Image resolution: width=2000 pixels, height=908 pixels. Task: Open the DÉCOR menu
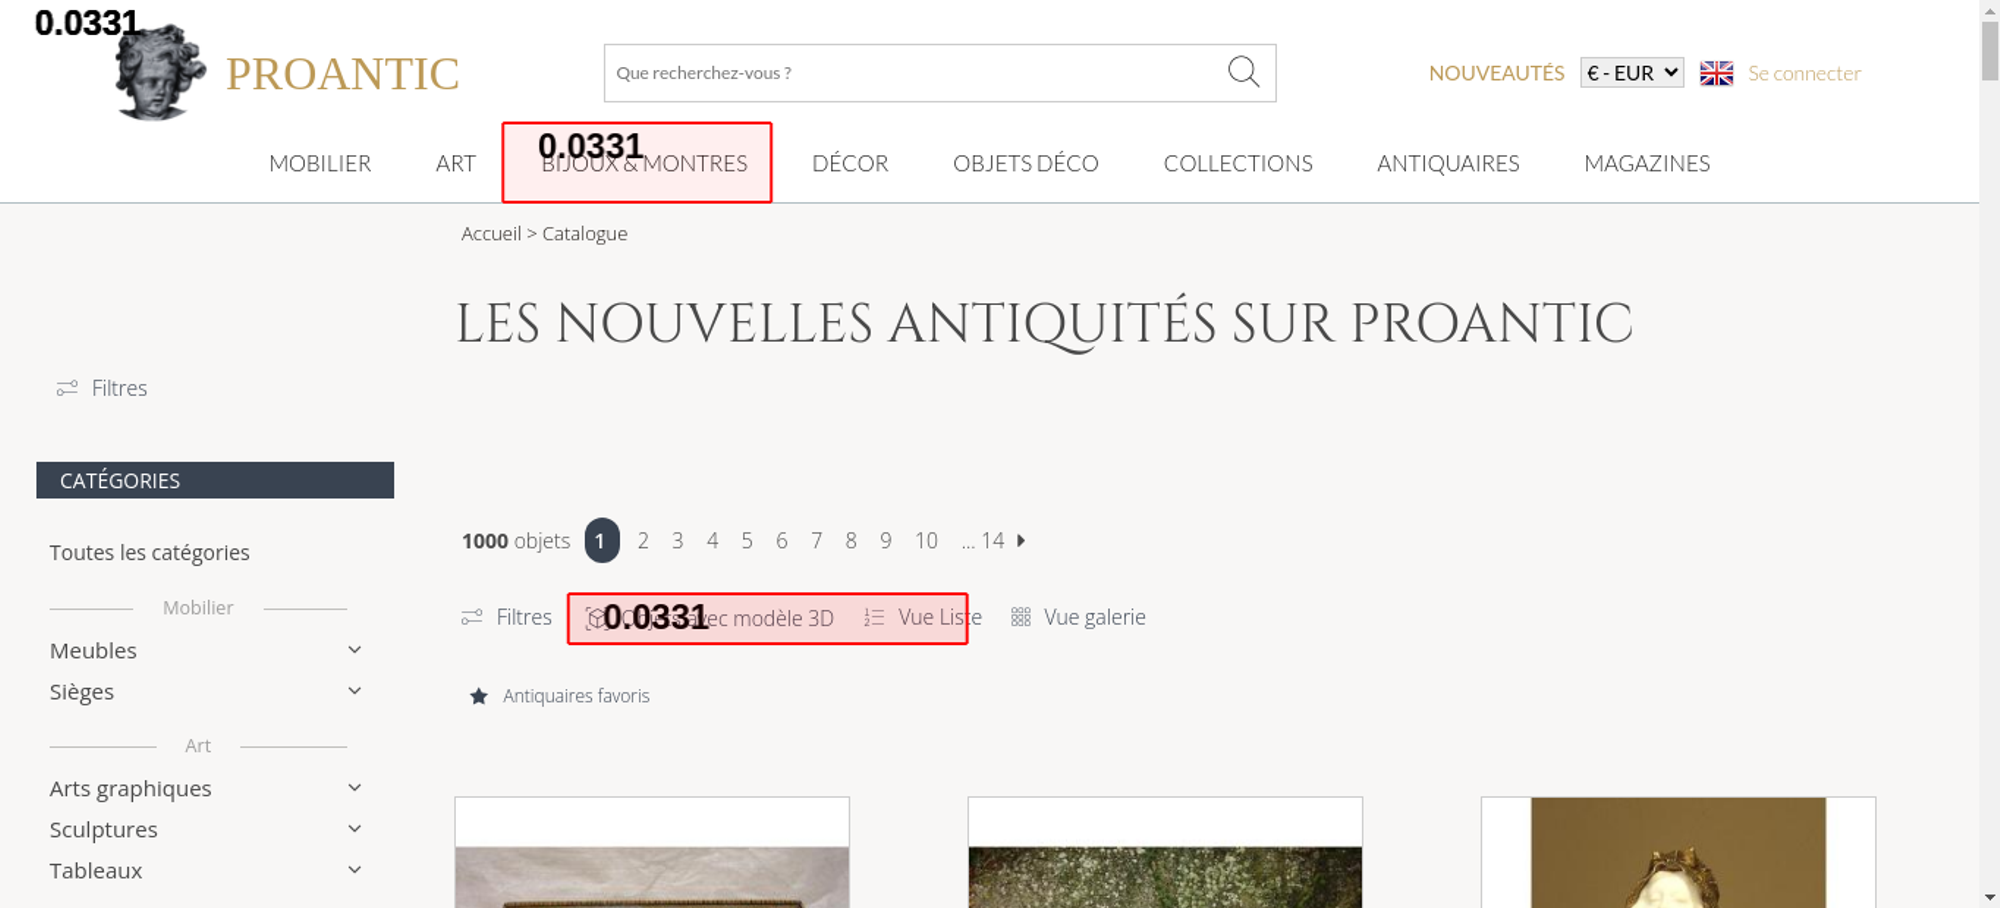click(x=850, y=163)
